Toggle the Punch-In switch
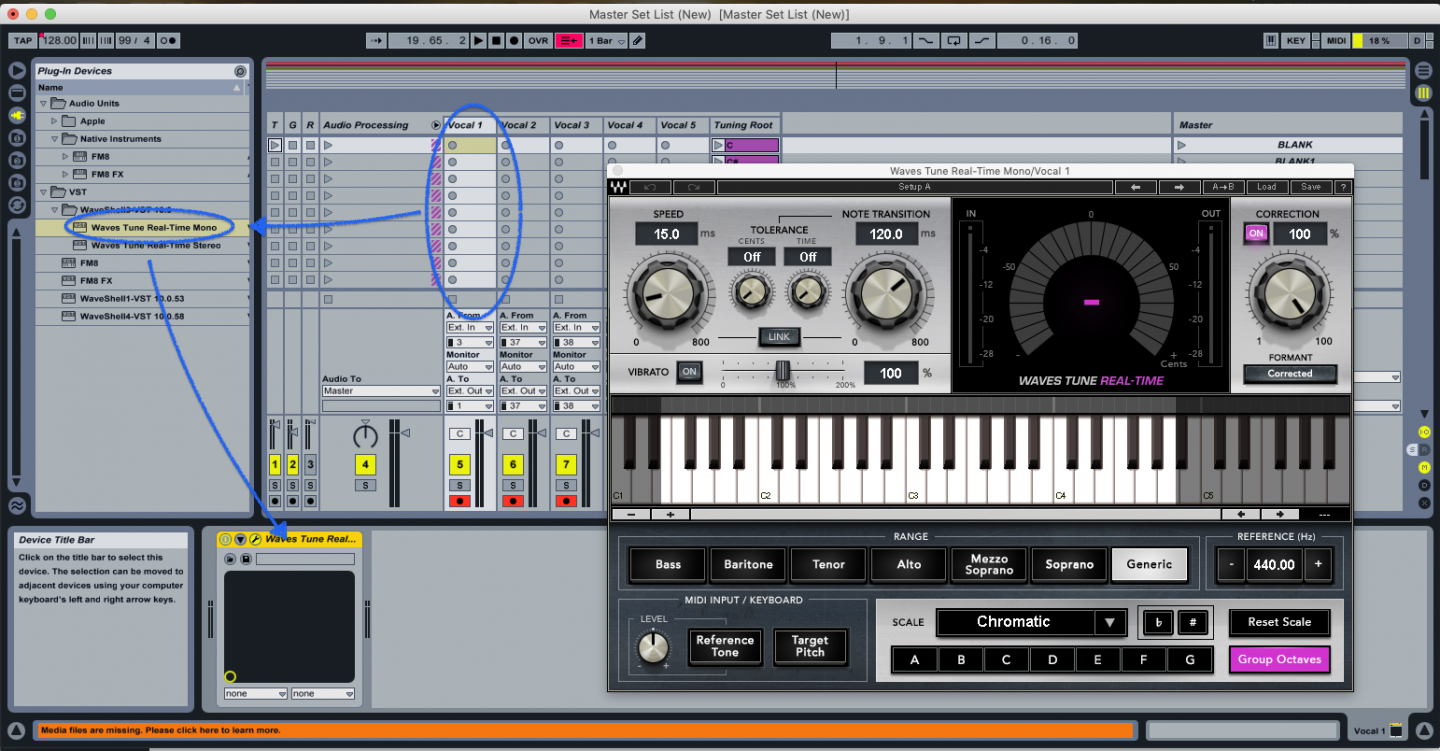This screenshot has width=1440, height=751. (927, 41)
